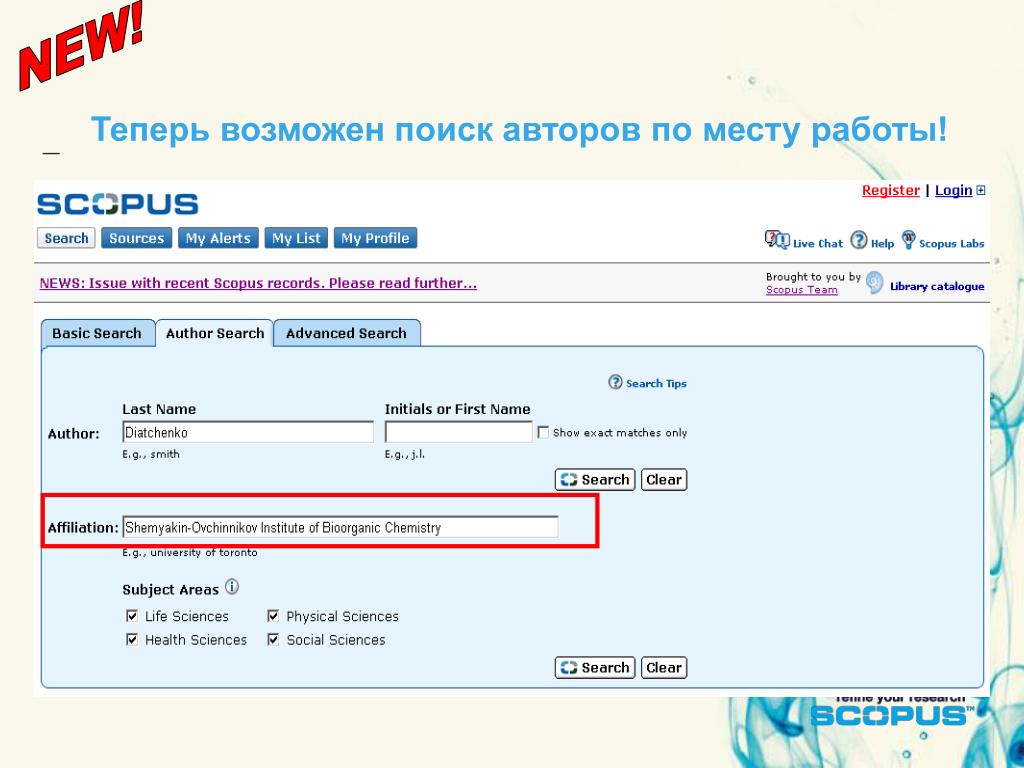This screenshot has width=1024, height=768.
Task: Follow the Scopus Team link
Action: [802, 290]
